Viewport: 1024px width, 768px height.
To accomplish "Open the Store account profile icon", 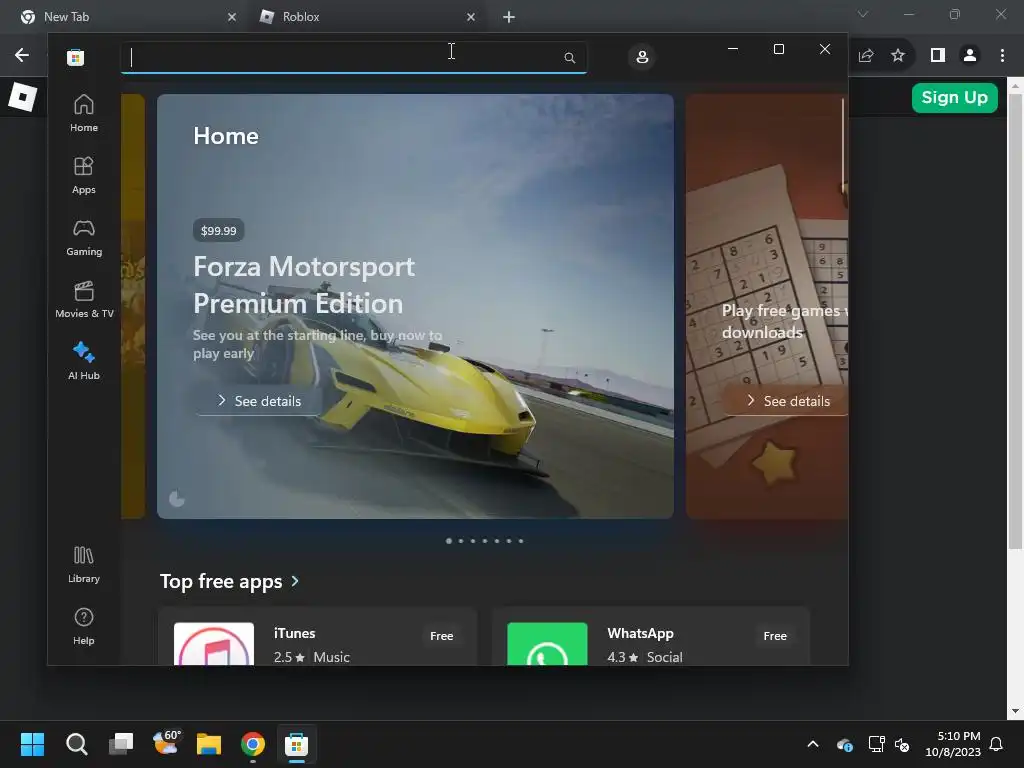I will (642, 57).
